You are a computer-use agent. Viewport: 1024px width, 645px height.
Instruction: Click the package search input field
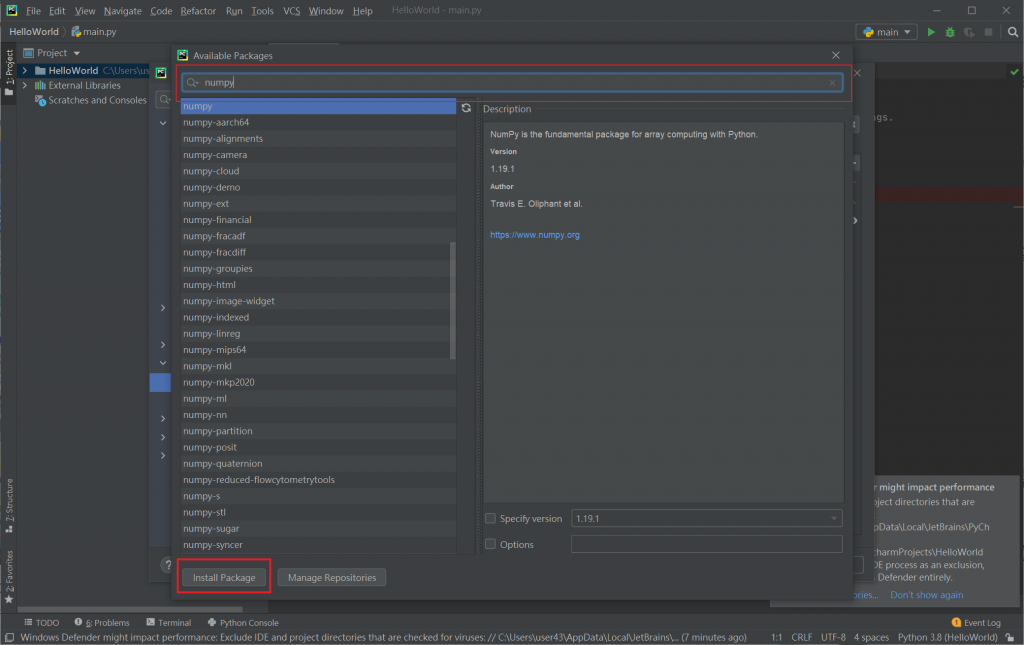tap(513, 82)
